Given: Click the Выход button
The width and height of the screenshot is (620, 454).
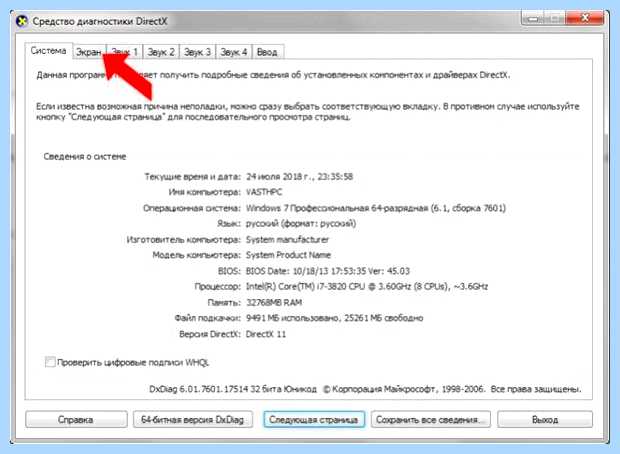Looking at the screenshot, I should tap(545, 419).
